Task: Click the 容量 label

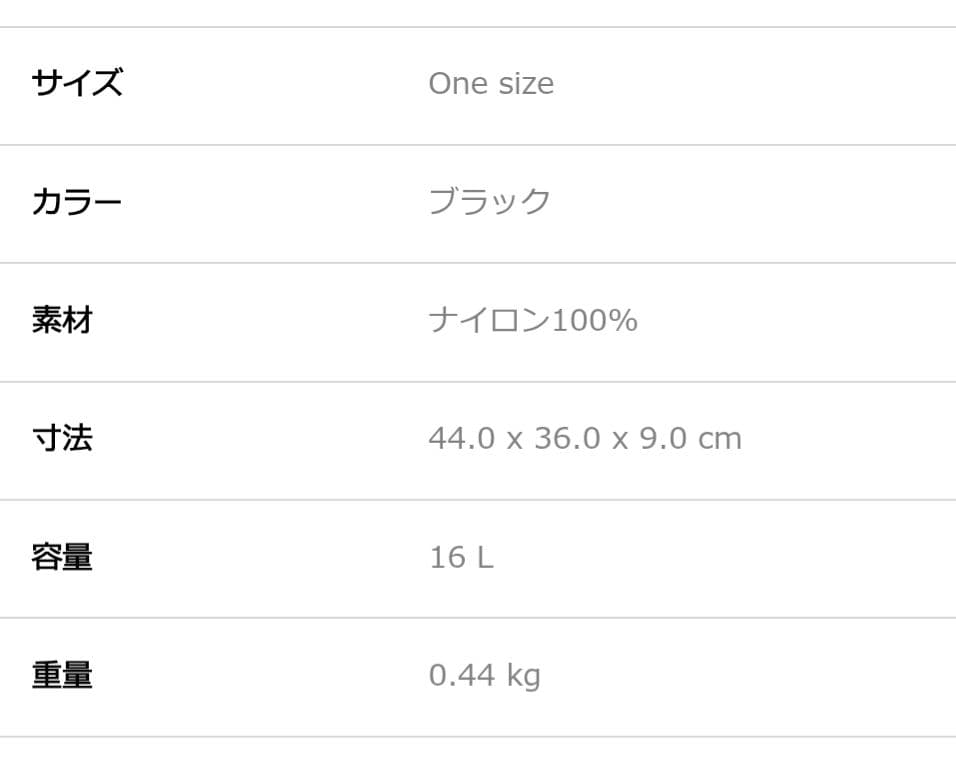Action: pyautogui.click(x=62, y=557)
